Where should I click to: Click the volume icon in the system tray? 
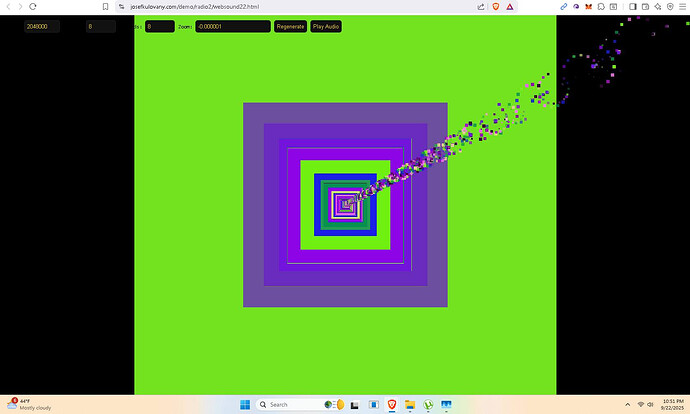click(651, 404)
